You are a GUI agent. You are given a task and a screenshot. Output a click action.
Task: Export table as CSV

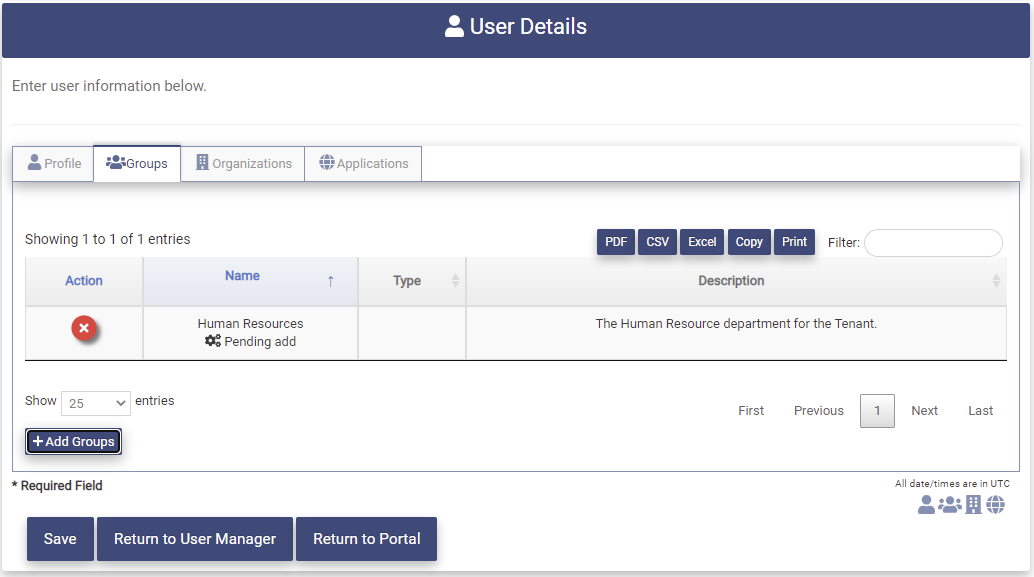pos(657,242)
